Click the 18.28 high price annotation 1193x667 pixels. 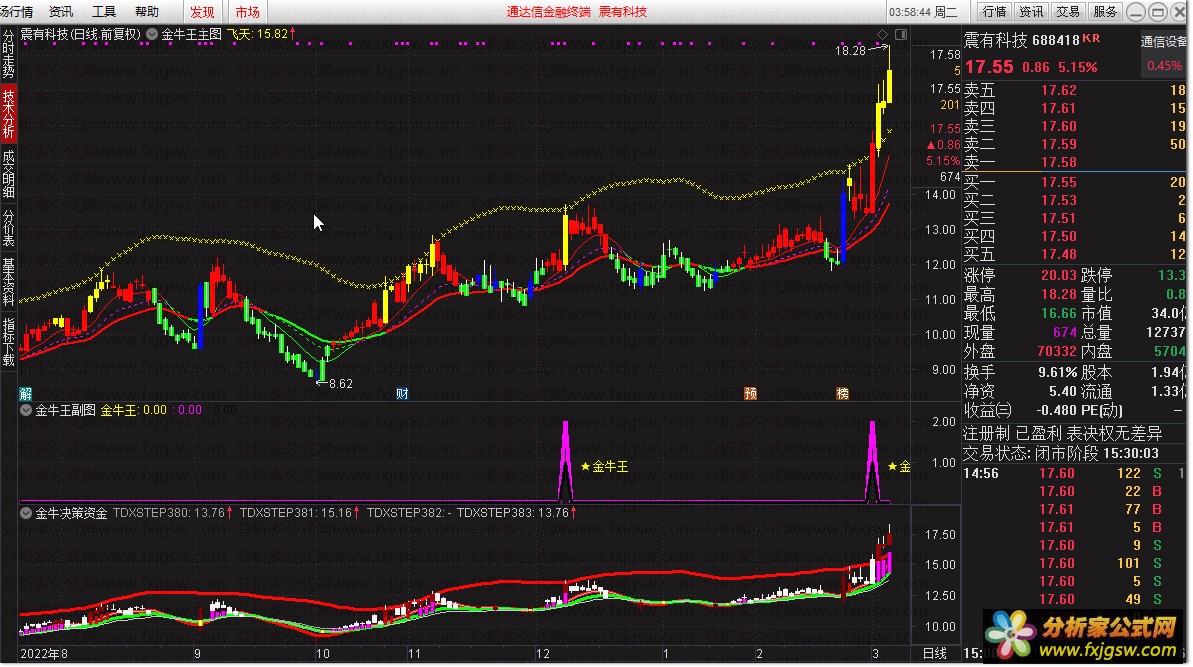851,51
